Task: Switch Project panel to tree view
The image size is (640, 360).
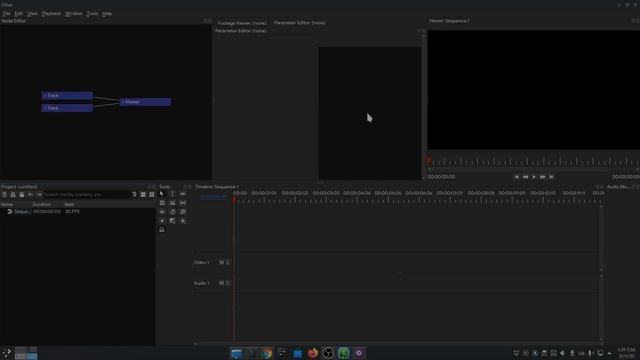Action: (x=134, y=195)
